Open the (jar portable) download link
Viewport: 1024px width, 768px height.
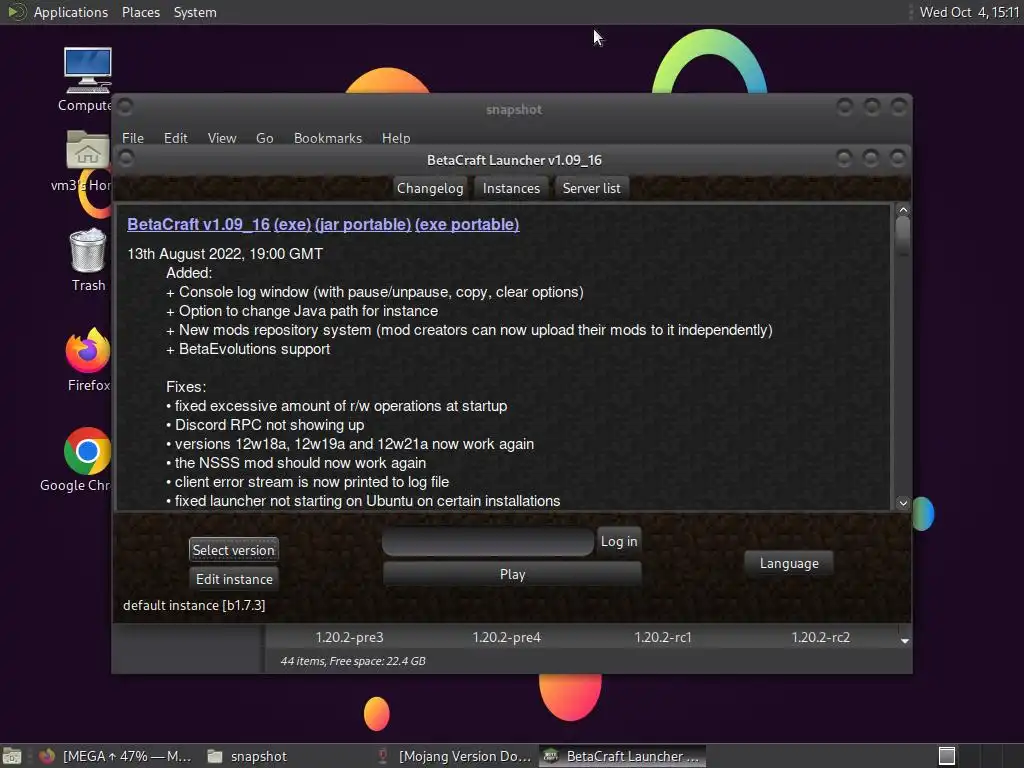click(x=363, y=225)
